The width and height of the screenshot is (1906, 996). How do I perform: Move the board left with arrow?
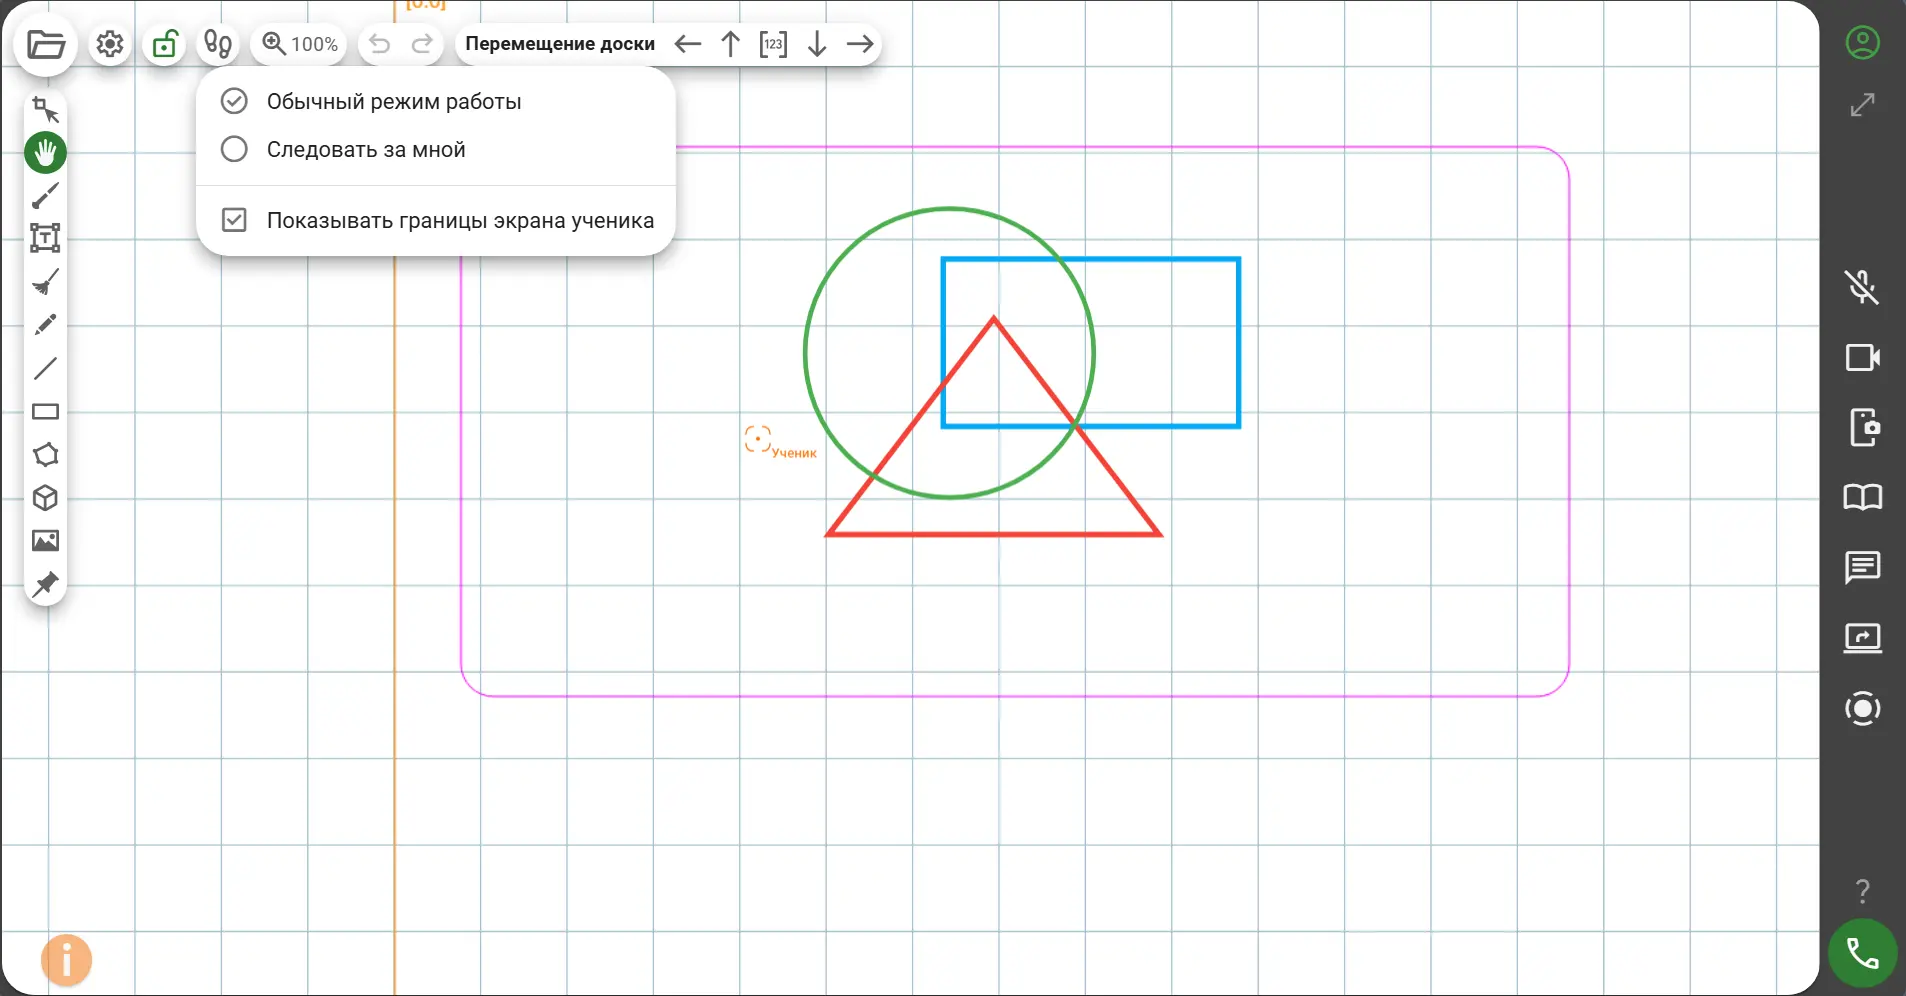click(688, 44)
